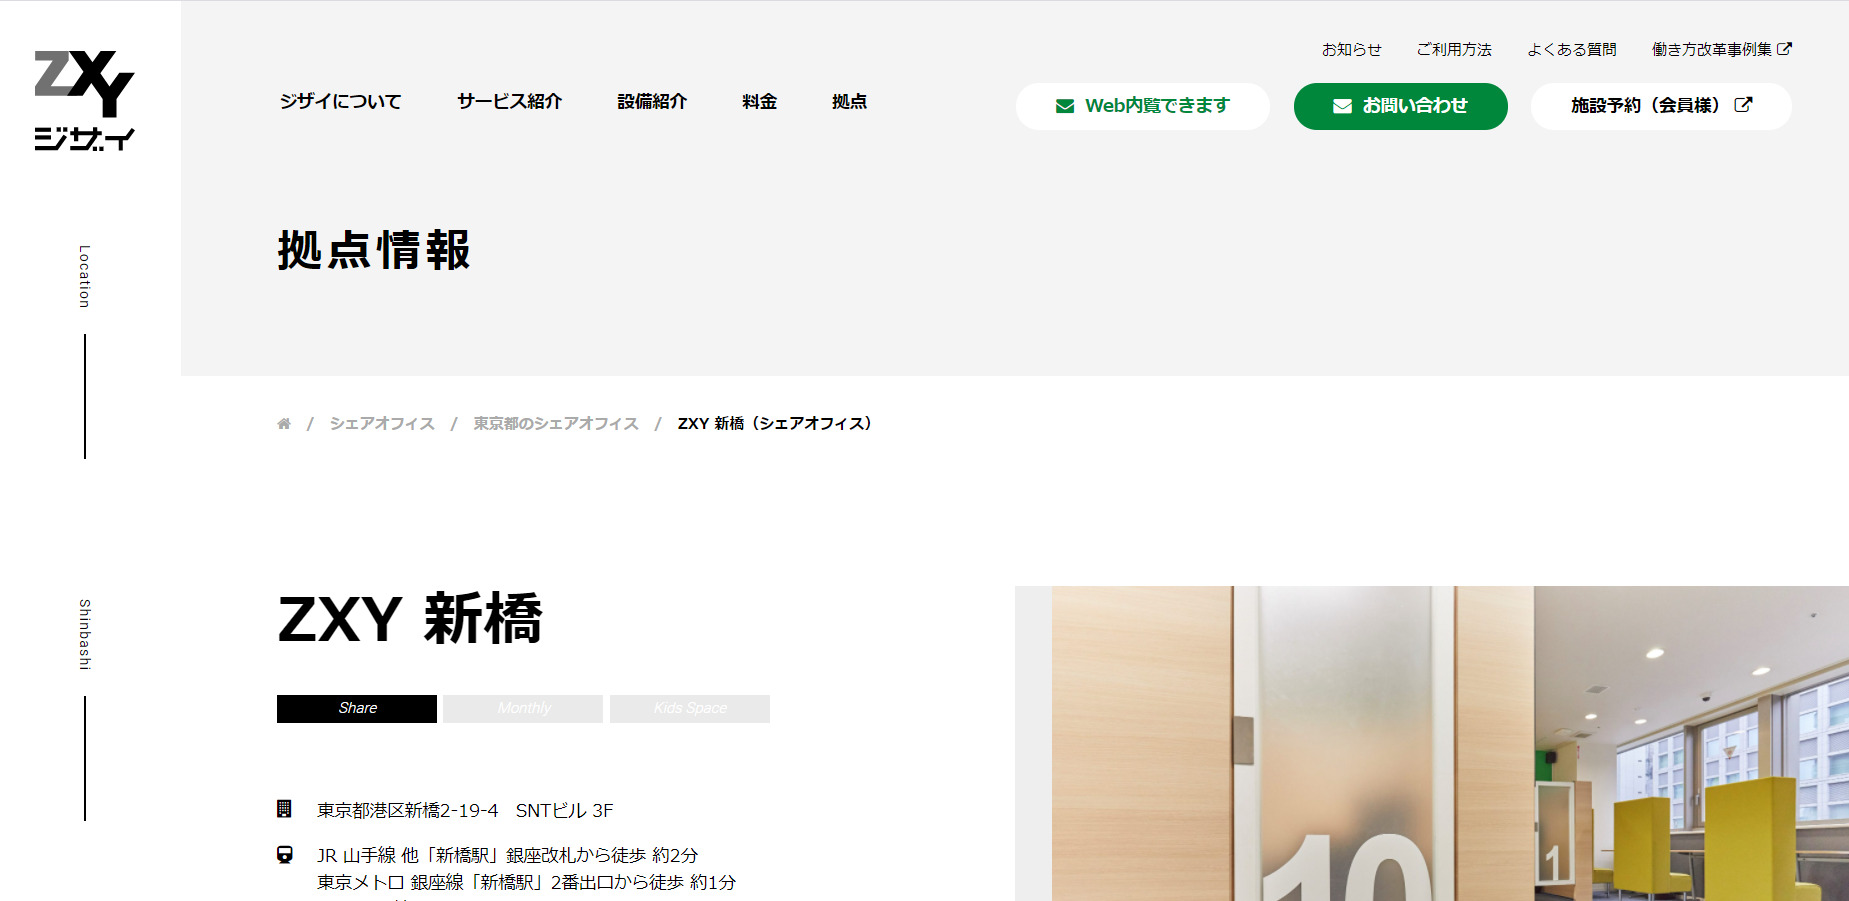The image size is (1849, 901).
Task: Open the サービス紹介 menu
Action: click(509, 101)
